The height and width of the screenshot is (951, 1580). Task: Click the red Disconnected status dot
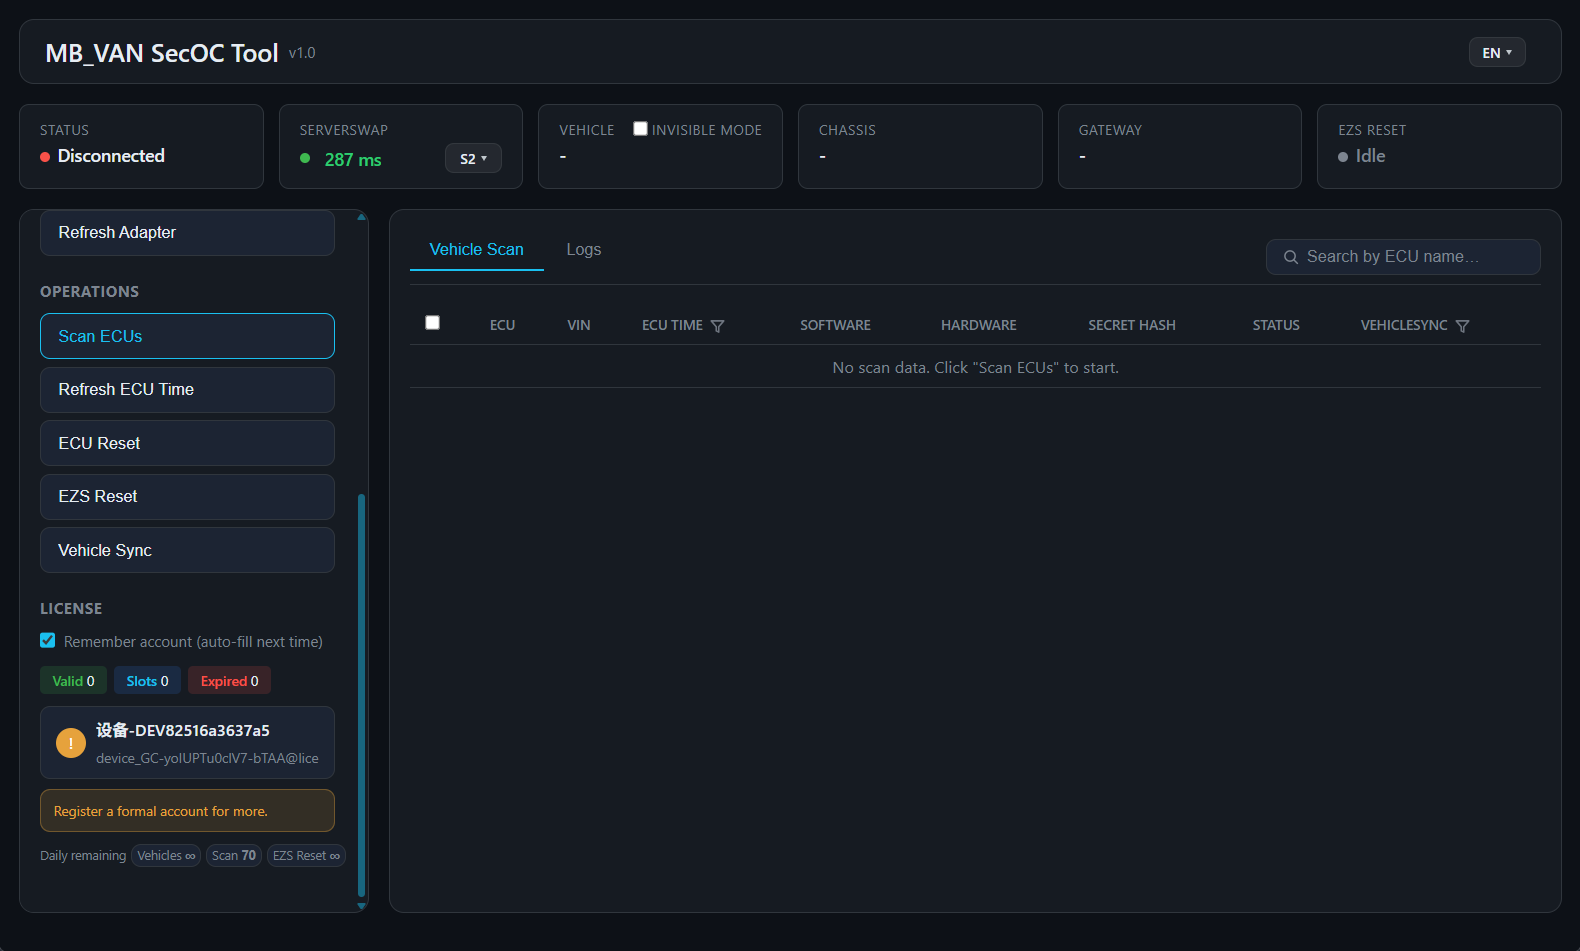[x=45, y=157]
